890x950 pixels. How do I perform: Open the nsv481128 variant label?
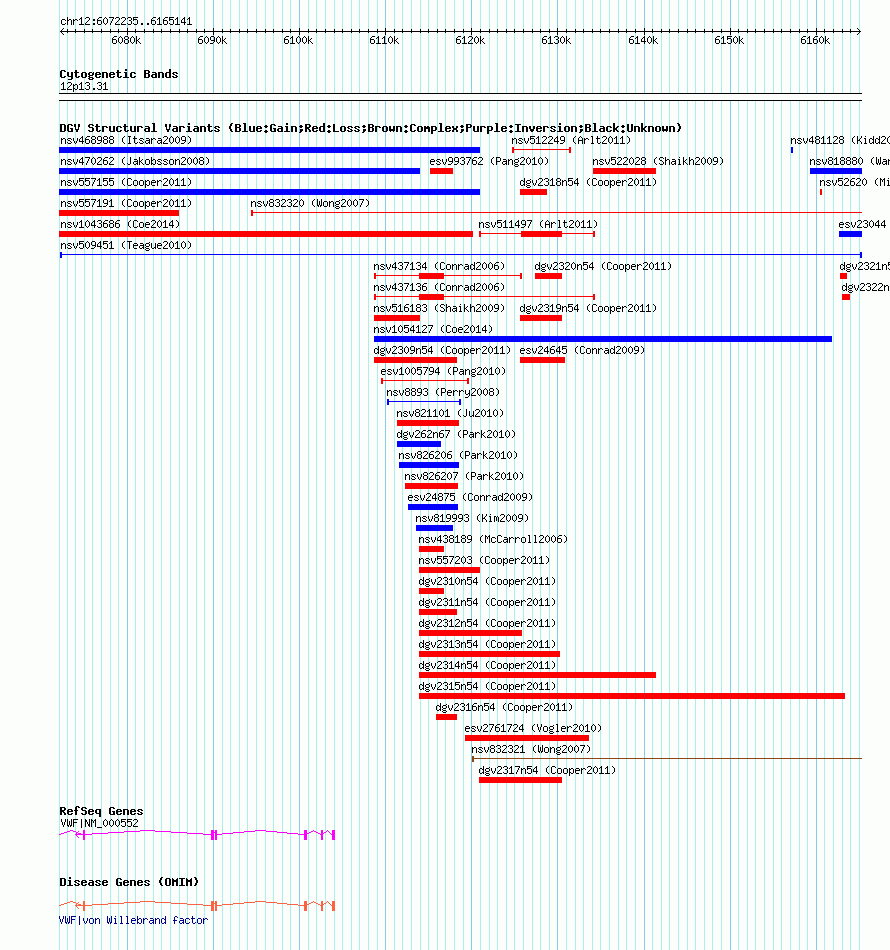[x=840, y=141]
